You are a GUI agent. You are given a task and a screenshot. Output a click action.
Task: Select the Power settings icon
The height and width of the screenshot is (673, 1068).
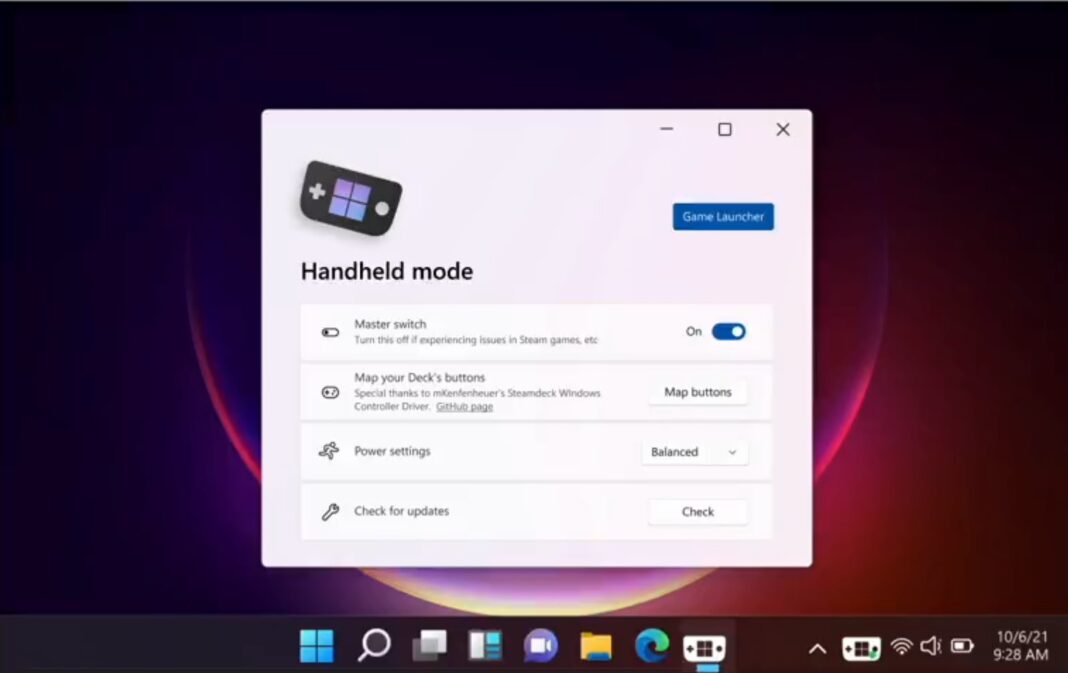pos(329,451)
